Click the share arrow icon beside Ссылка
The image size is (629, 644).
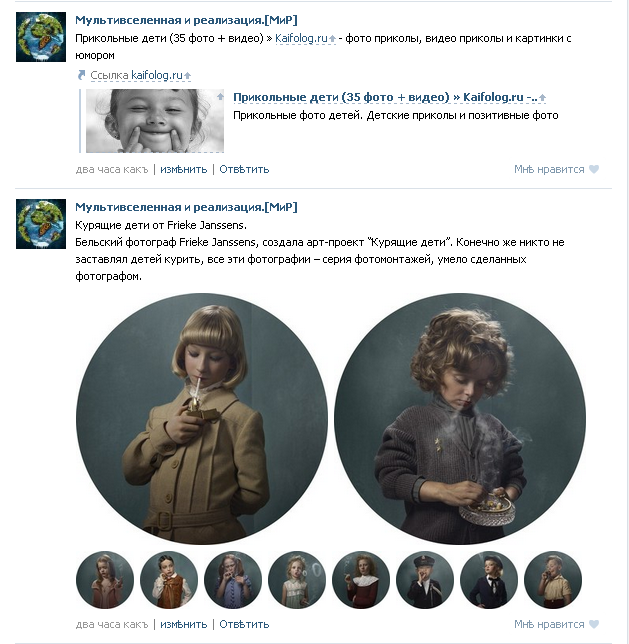coord(81,75)
